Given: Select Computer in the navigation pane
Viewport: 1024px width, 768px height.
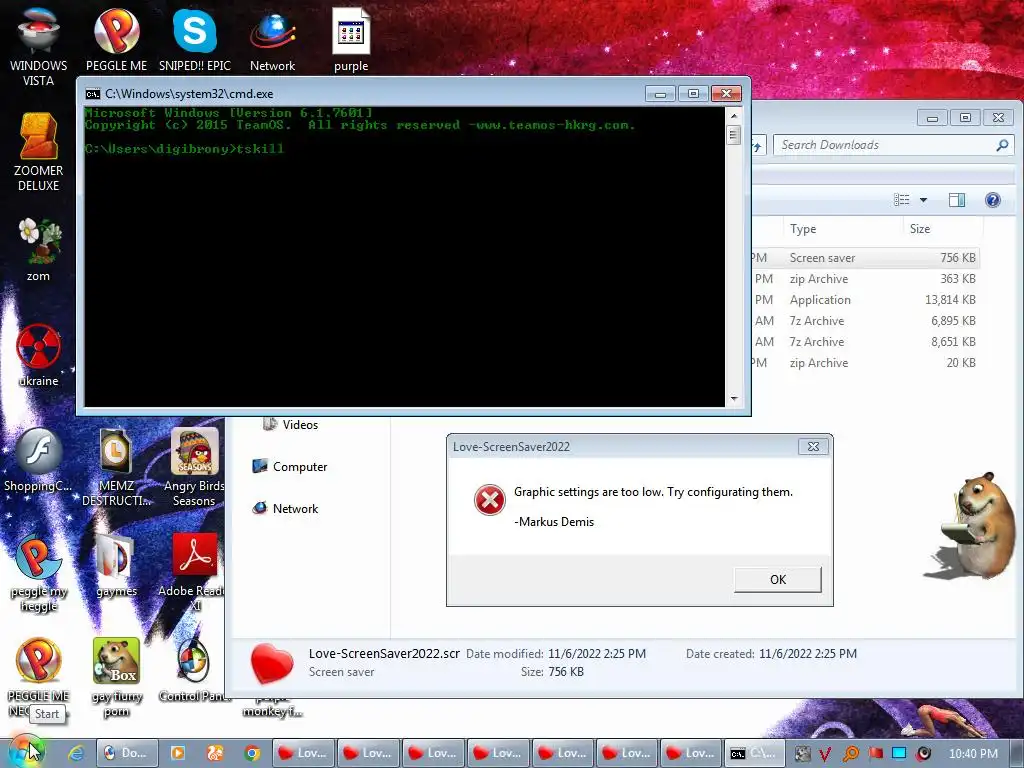Looking at the screenshot, I should point(289,467).
